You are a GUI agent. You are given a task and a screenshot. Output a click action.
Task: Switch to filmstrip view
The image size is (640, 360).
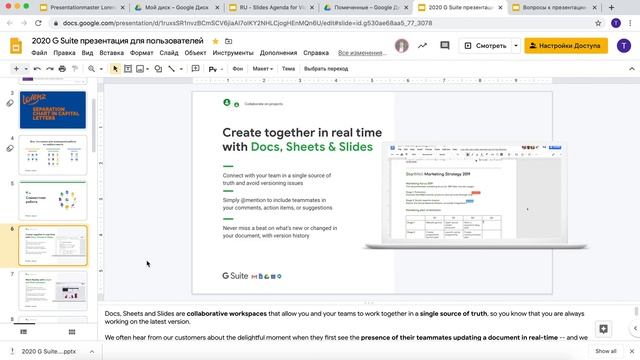pyautogui.click(x=24, y=332)
